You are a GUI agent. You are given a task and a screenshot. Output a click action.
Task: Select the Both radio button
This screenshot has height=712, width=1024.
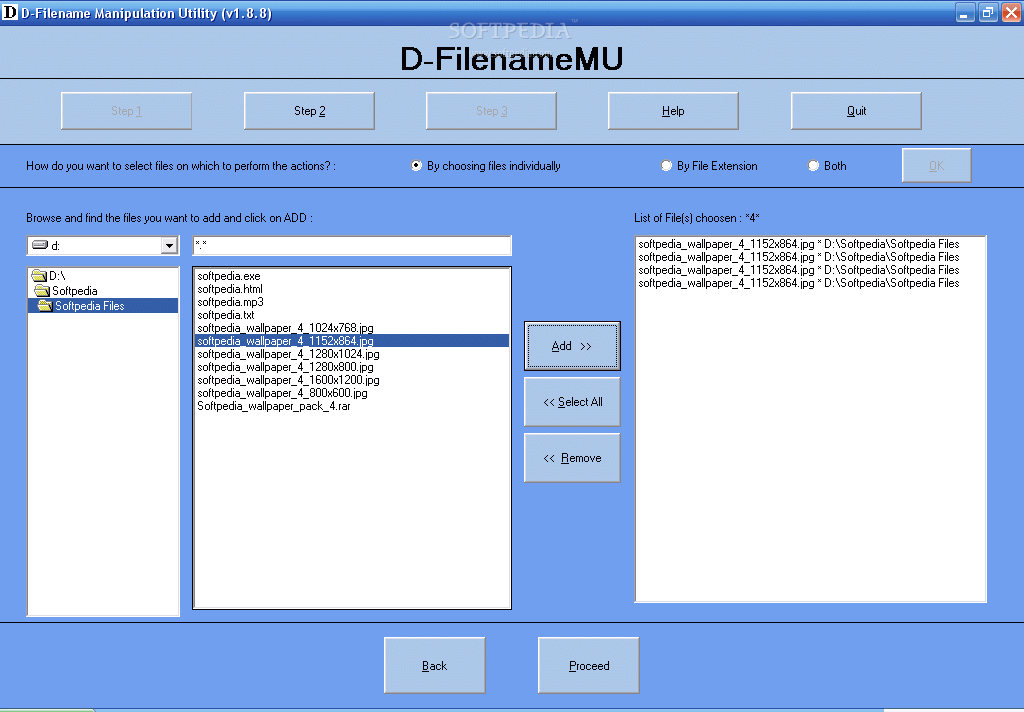pos(813,166)
